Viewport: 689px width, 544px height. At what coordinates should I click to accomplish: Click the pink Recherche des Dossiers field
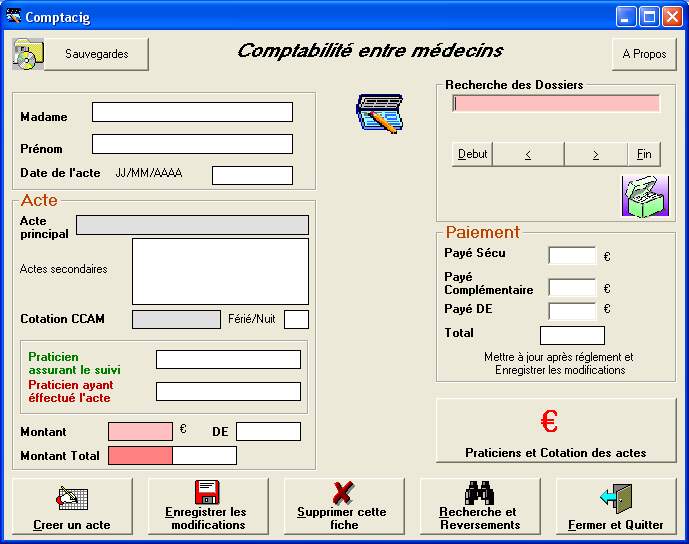tap(556, 104)
